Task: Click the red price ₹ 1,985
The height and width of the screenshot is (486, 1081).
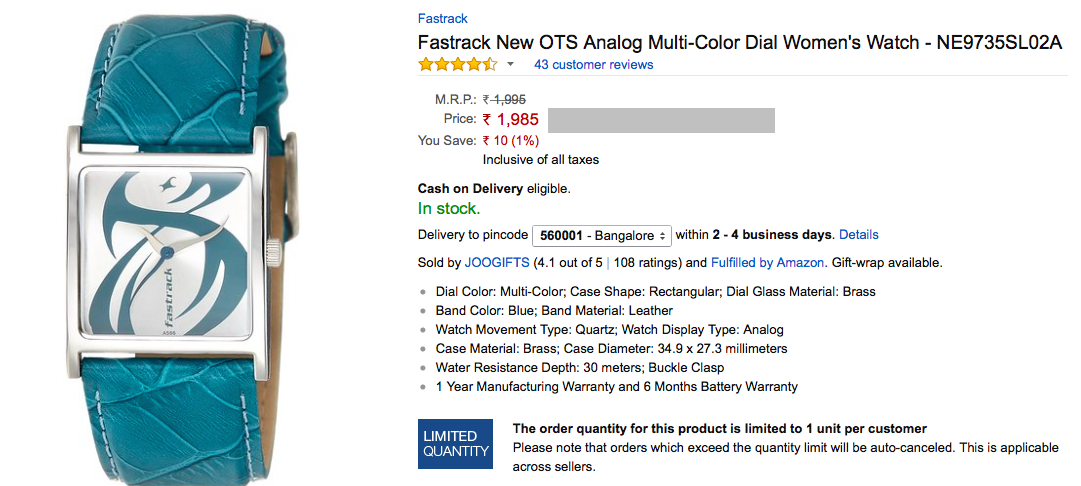Action: pyautogui.click(x=510, y=120)
